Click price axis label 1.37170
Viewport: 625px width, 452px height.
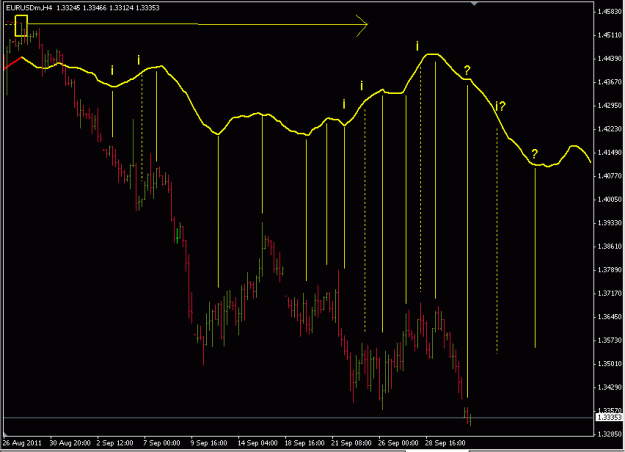point(609,293)
